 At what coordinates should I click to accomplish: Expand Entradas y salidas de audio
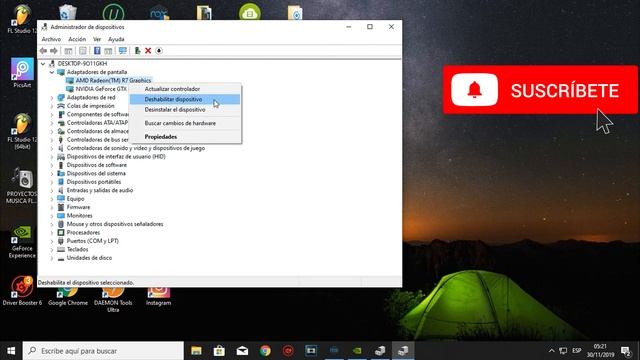[x=52, y=191]
